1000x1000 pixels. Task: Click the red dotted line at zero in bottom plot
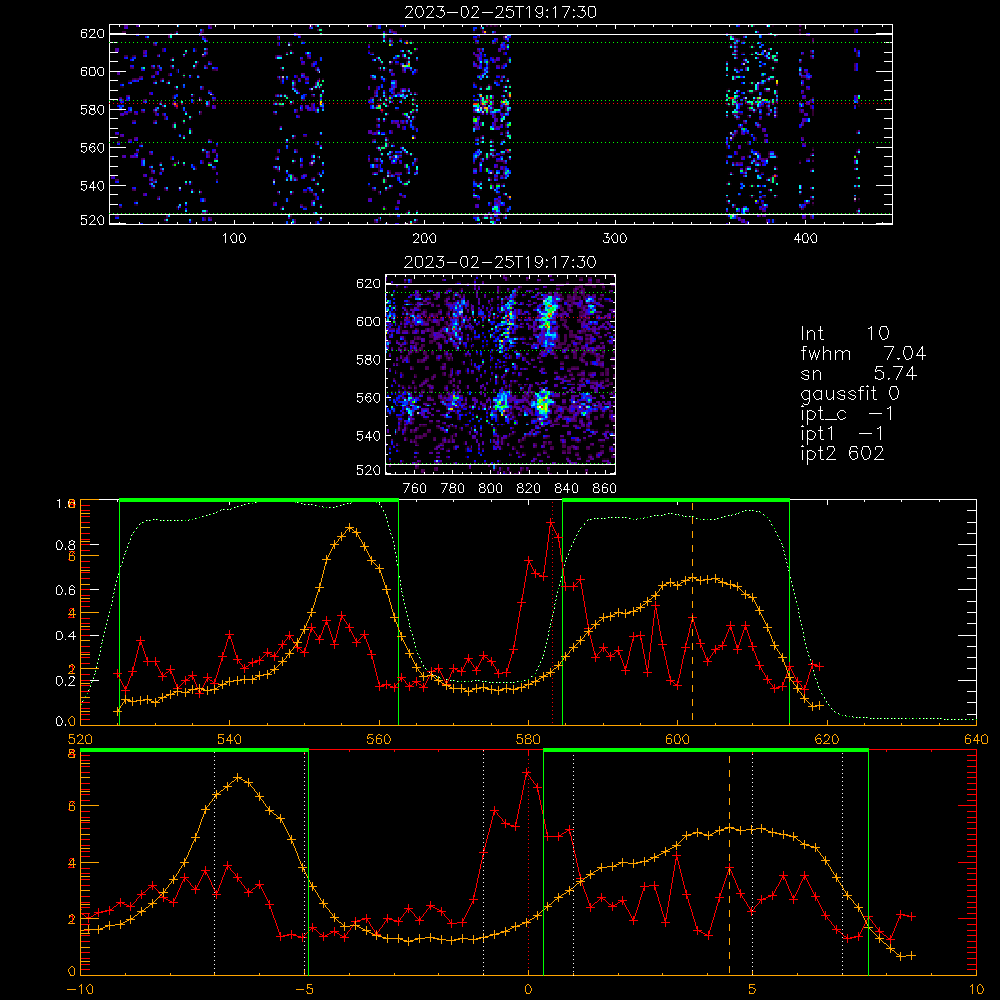pos(528,862)
